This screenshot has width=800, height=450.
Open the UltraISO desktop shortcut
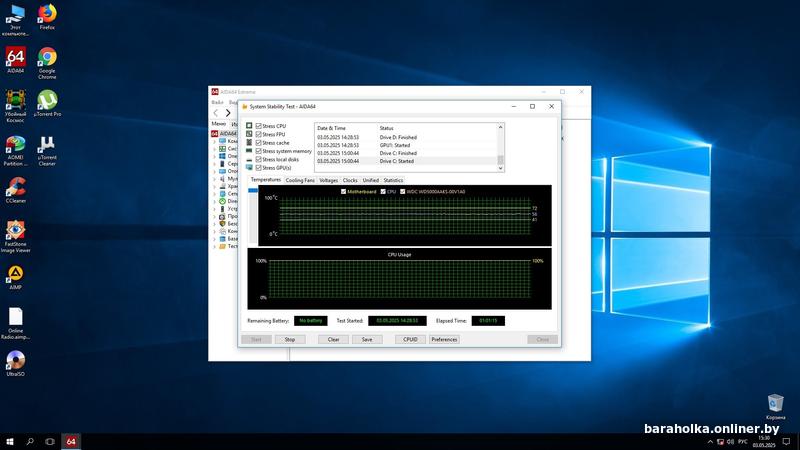click(15, 363)
